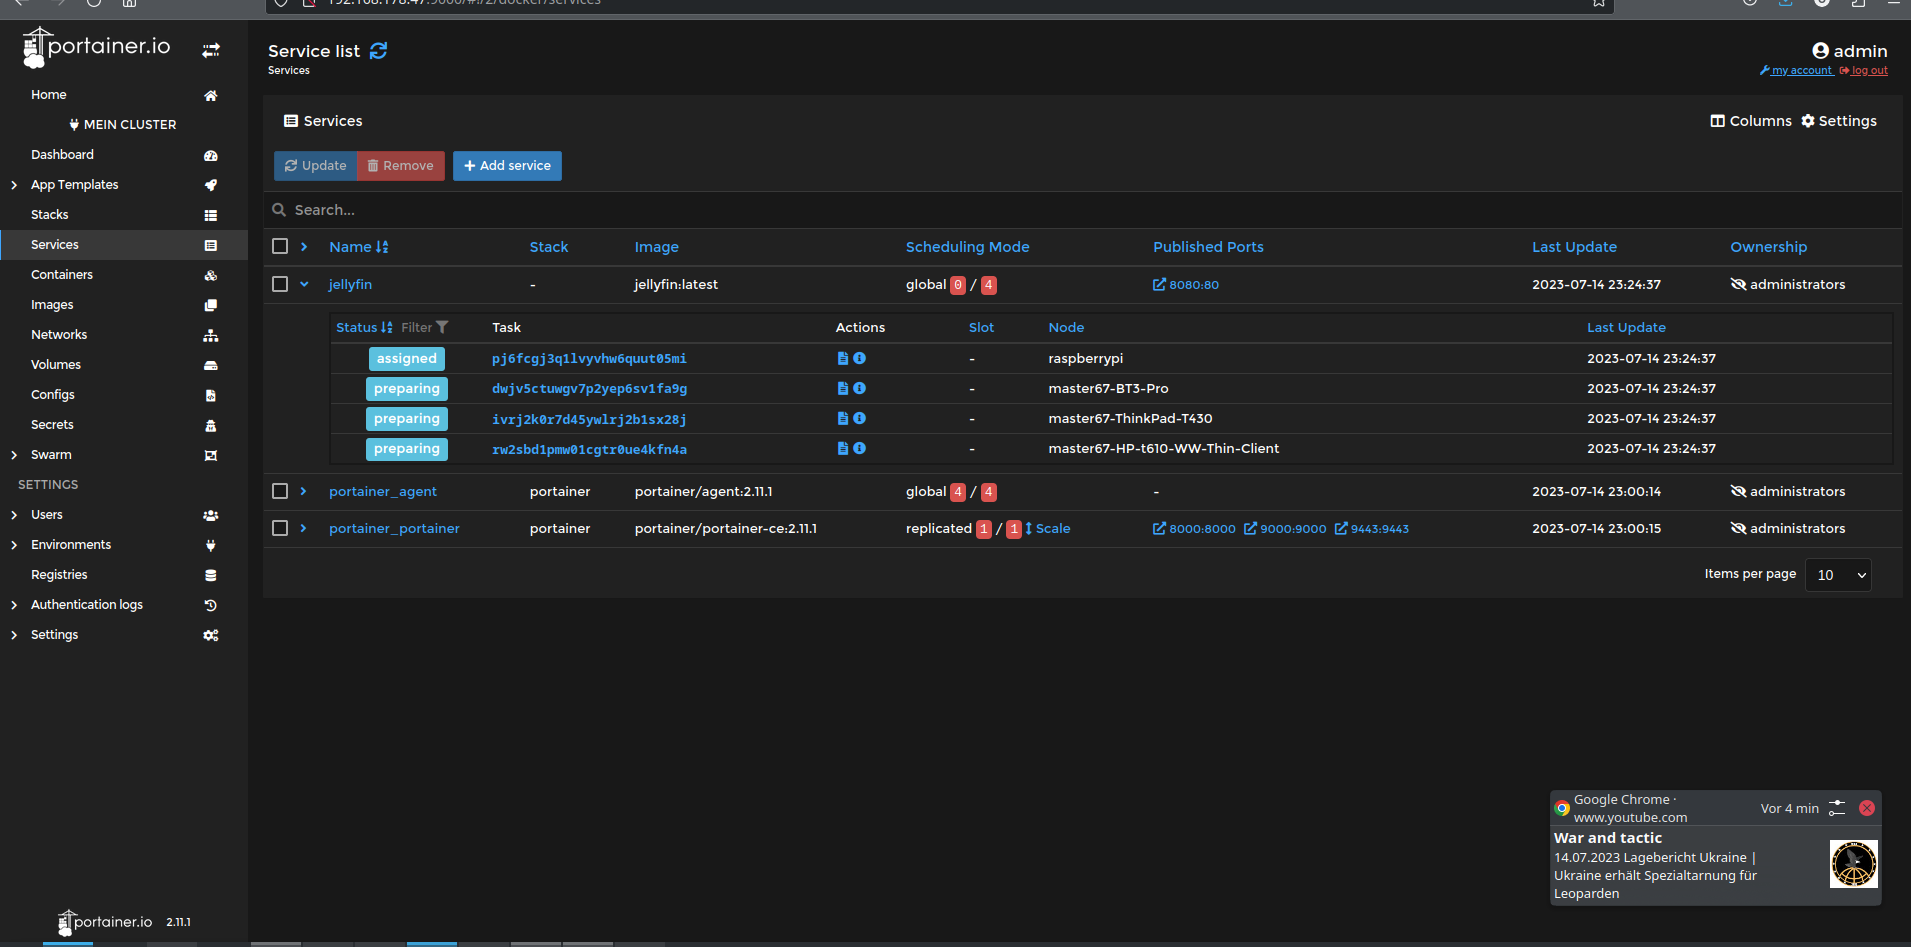Check the jellyfin service checkbox
The image size is (1911, 947).
click(280, 284)
